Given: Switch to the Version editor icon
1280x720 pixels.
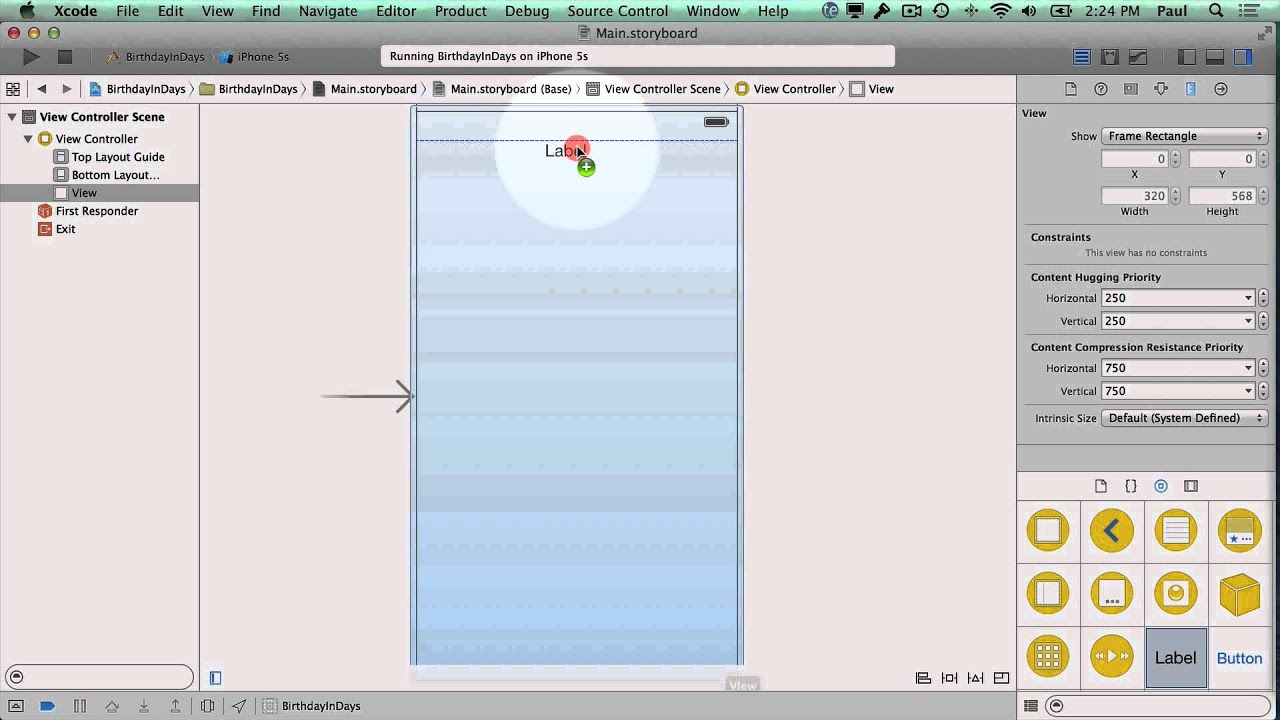Looking at the screenshot, I should pyautogui.click(x=1138, y=57).
